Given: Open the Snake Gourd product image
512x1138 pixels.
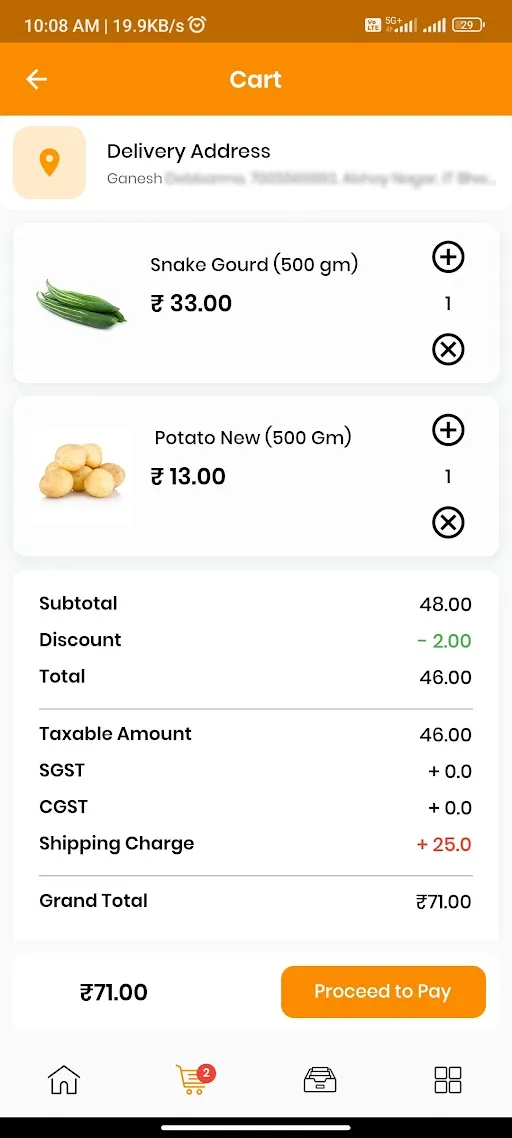Looking at the screenshot, I should pyautogui.click(x=81, y=303).
